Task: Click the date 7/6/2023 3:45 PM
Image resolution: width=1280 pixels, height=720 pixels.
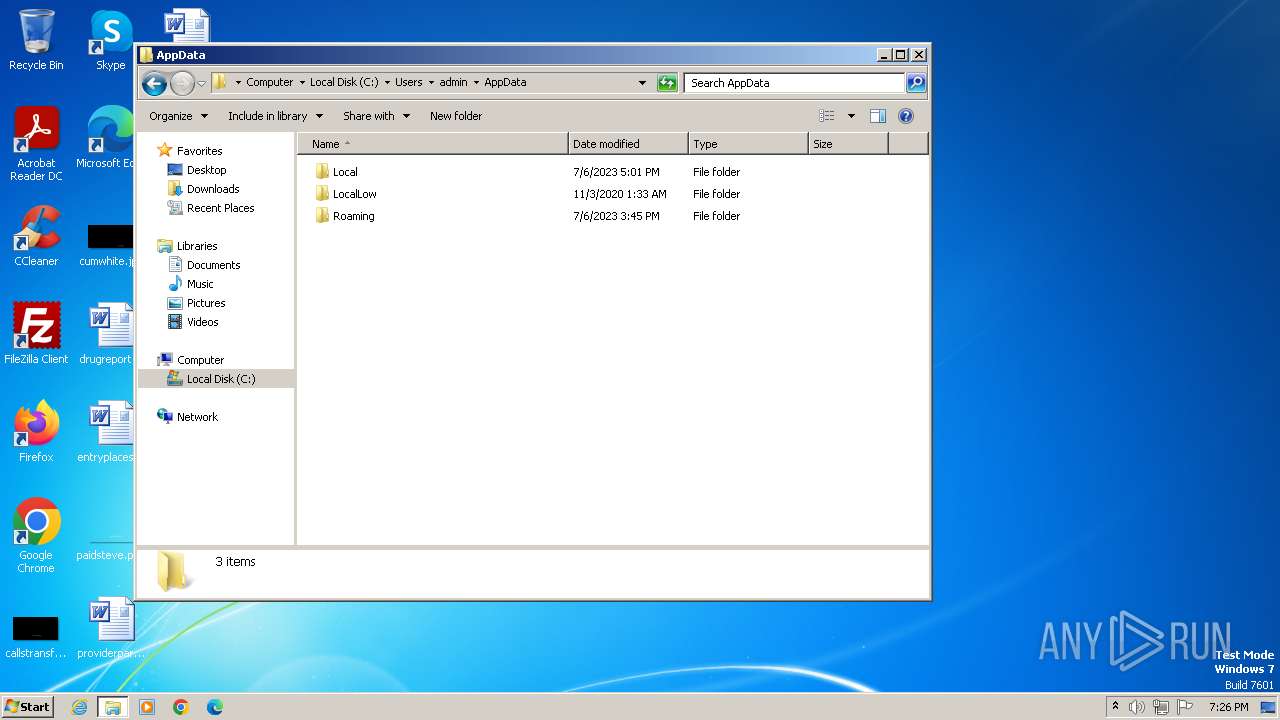Action: click(616, 216)
